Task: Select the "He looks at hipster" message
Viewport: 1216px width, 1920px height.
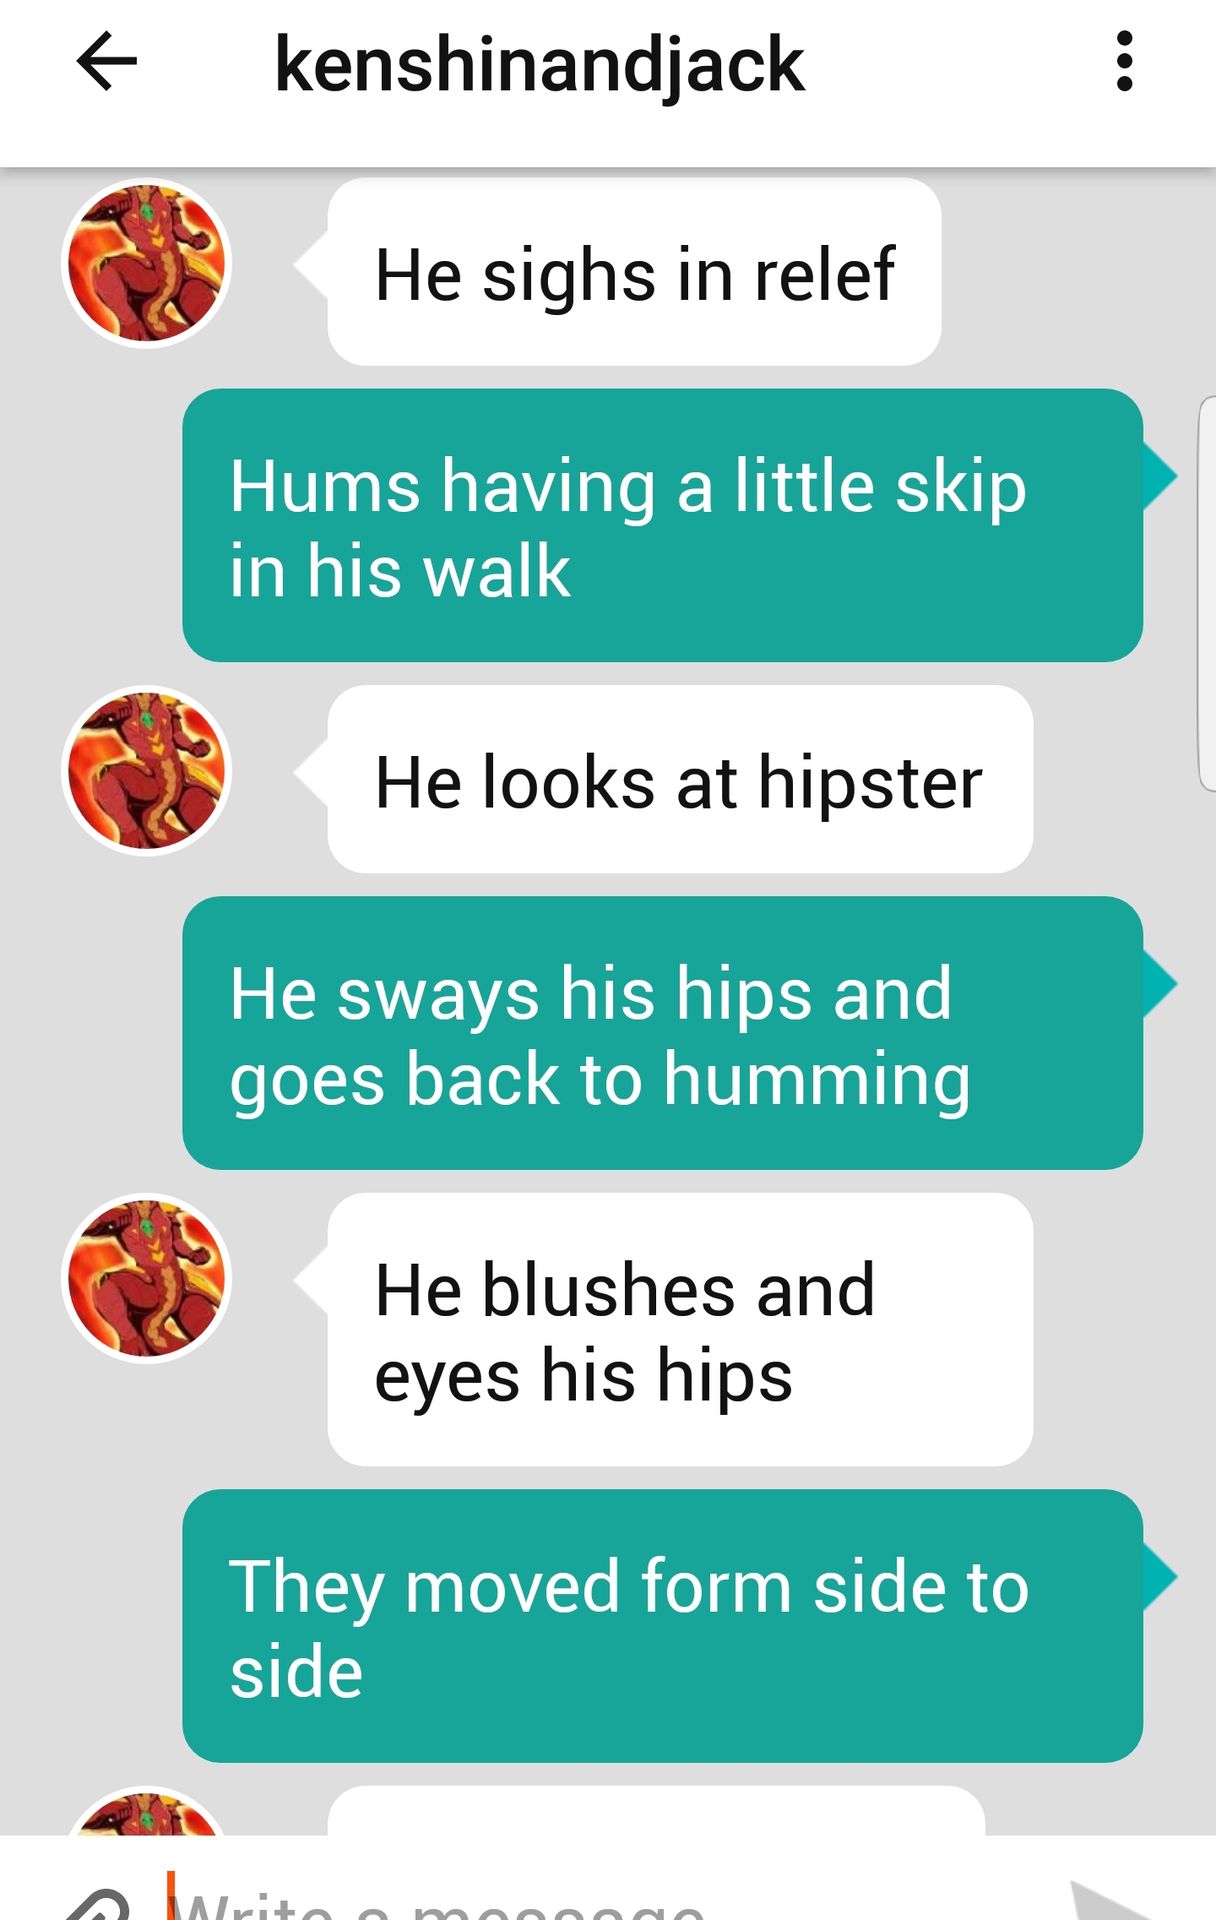Action: click(x=680, y=780)
